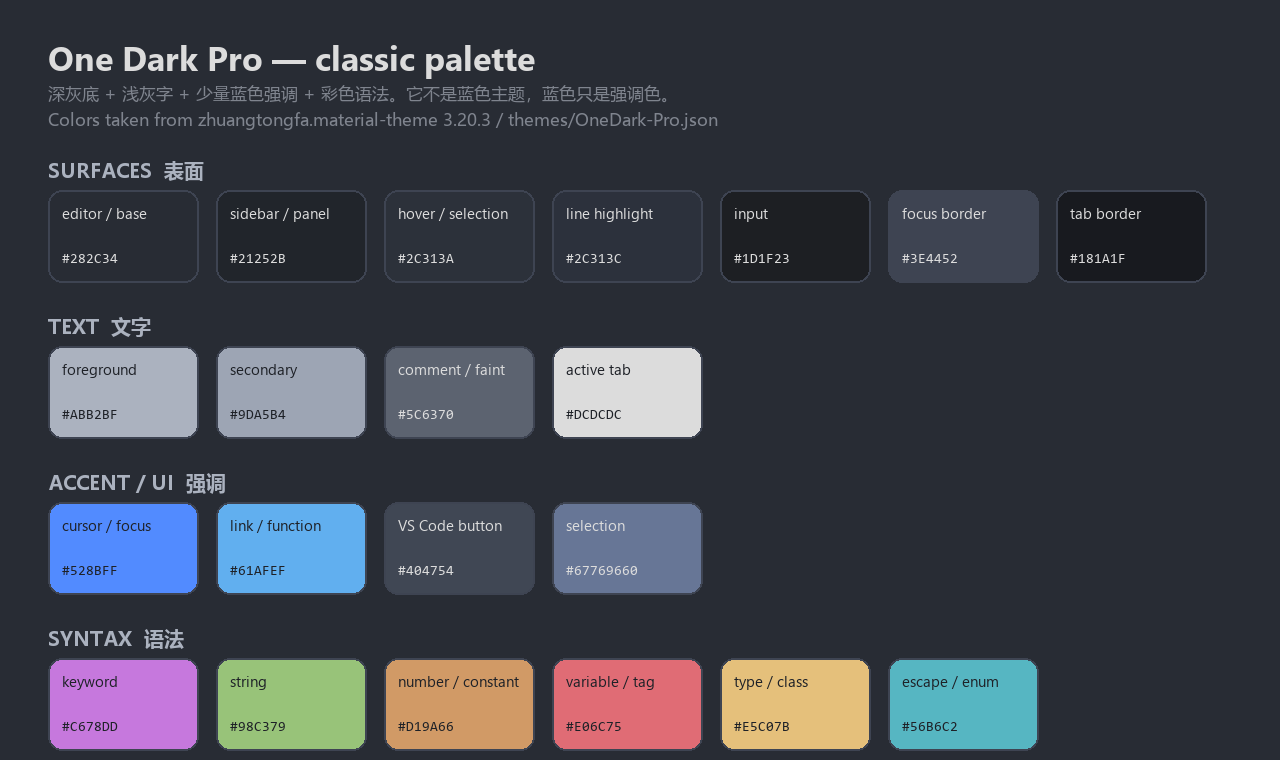This screenshot has height=760, width=1280.
Task: Select the secondary text swatch #9DA5B4
Action: pyautogui.click(x=291, y=392)
